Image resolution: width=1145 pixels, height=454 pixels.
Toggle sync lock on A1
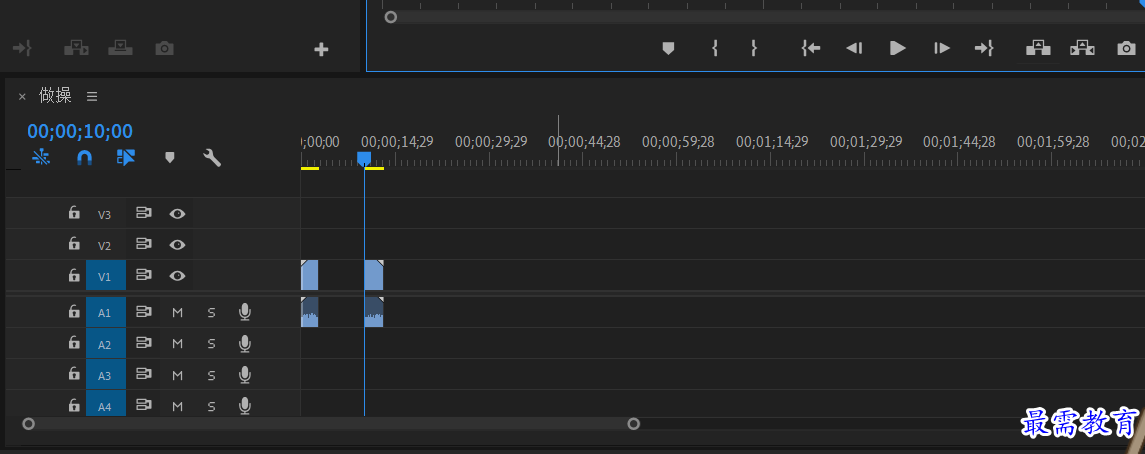(x=143, y=312)
